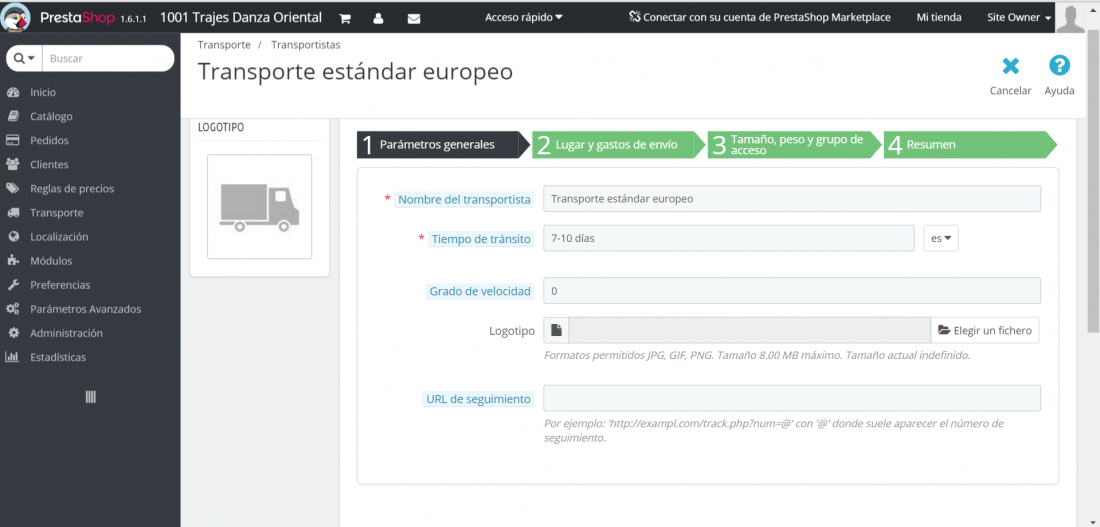Open the search type dropdown magnifier
The image size is (1100, 527).
tap(24, 58)
